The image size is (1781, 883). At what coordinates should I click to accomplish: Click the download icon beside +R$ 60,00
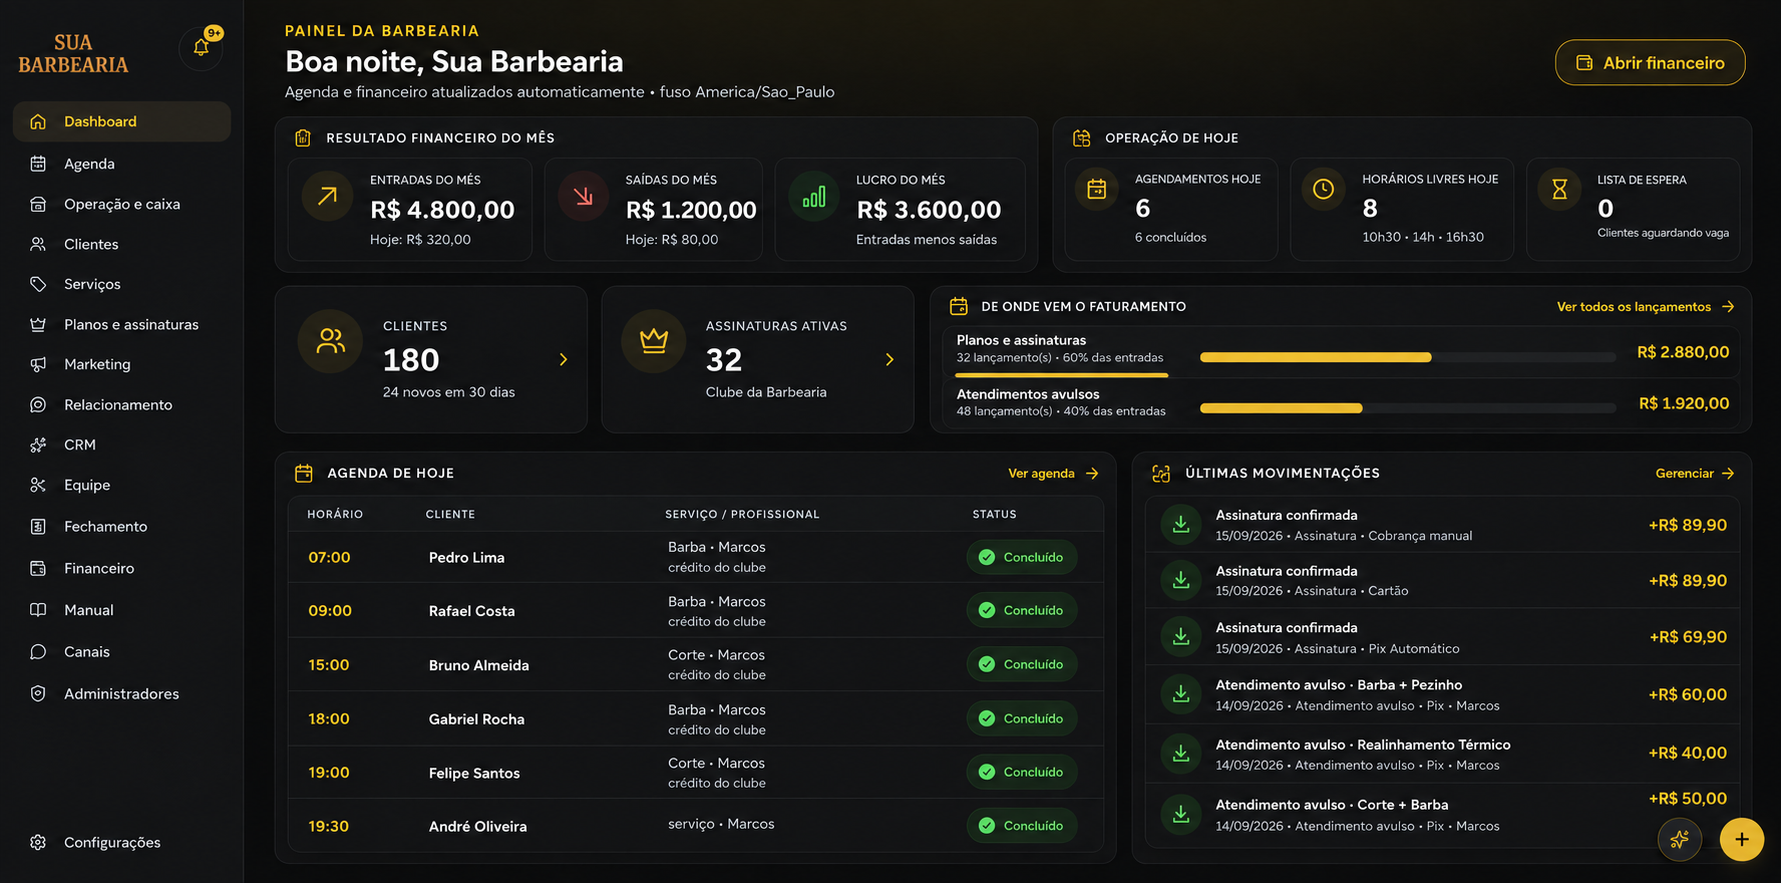coord(1181,694)
